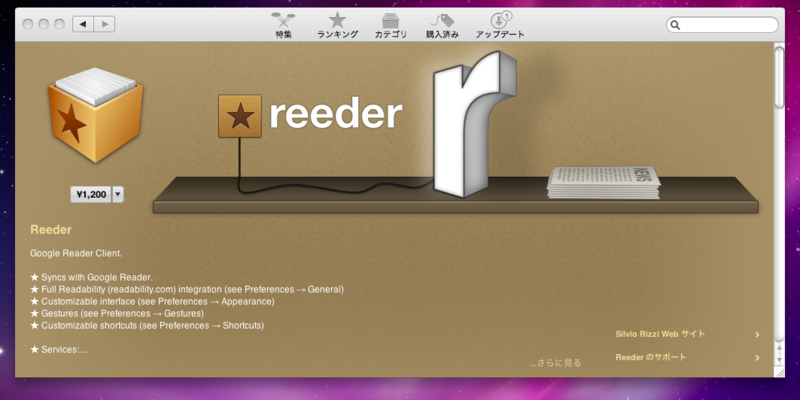Click the Reeder app box icon
Viewport: 800px width, 400px height.
(95, 115)
